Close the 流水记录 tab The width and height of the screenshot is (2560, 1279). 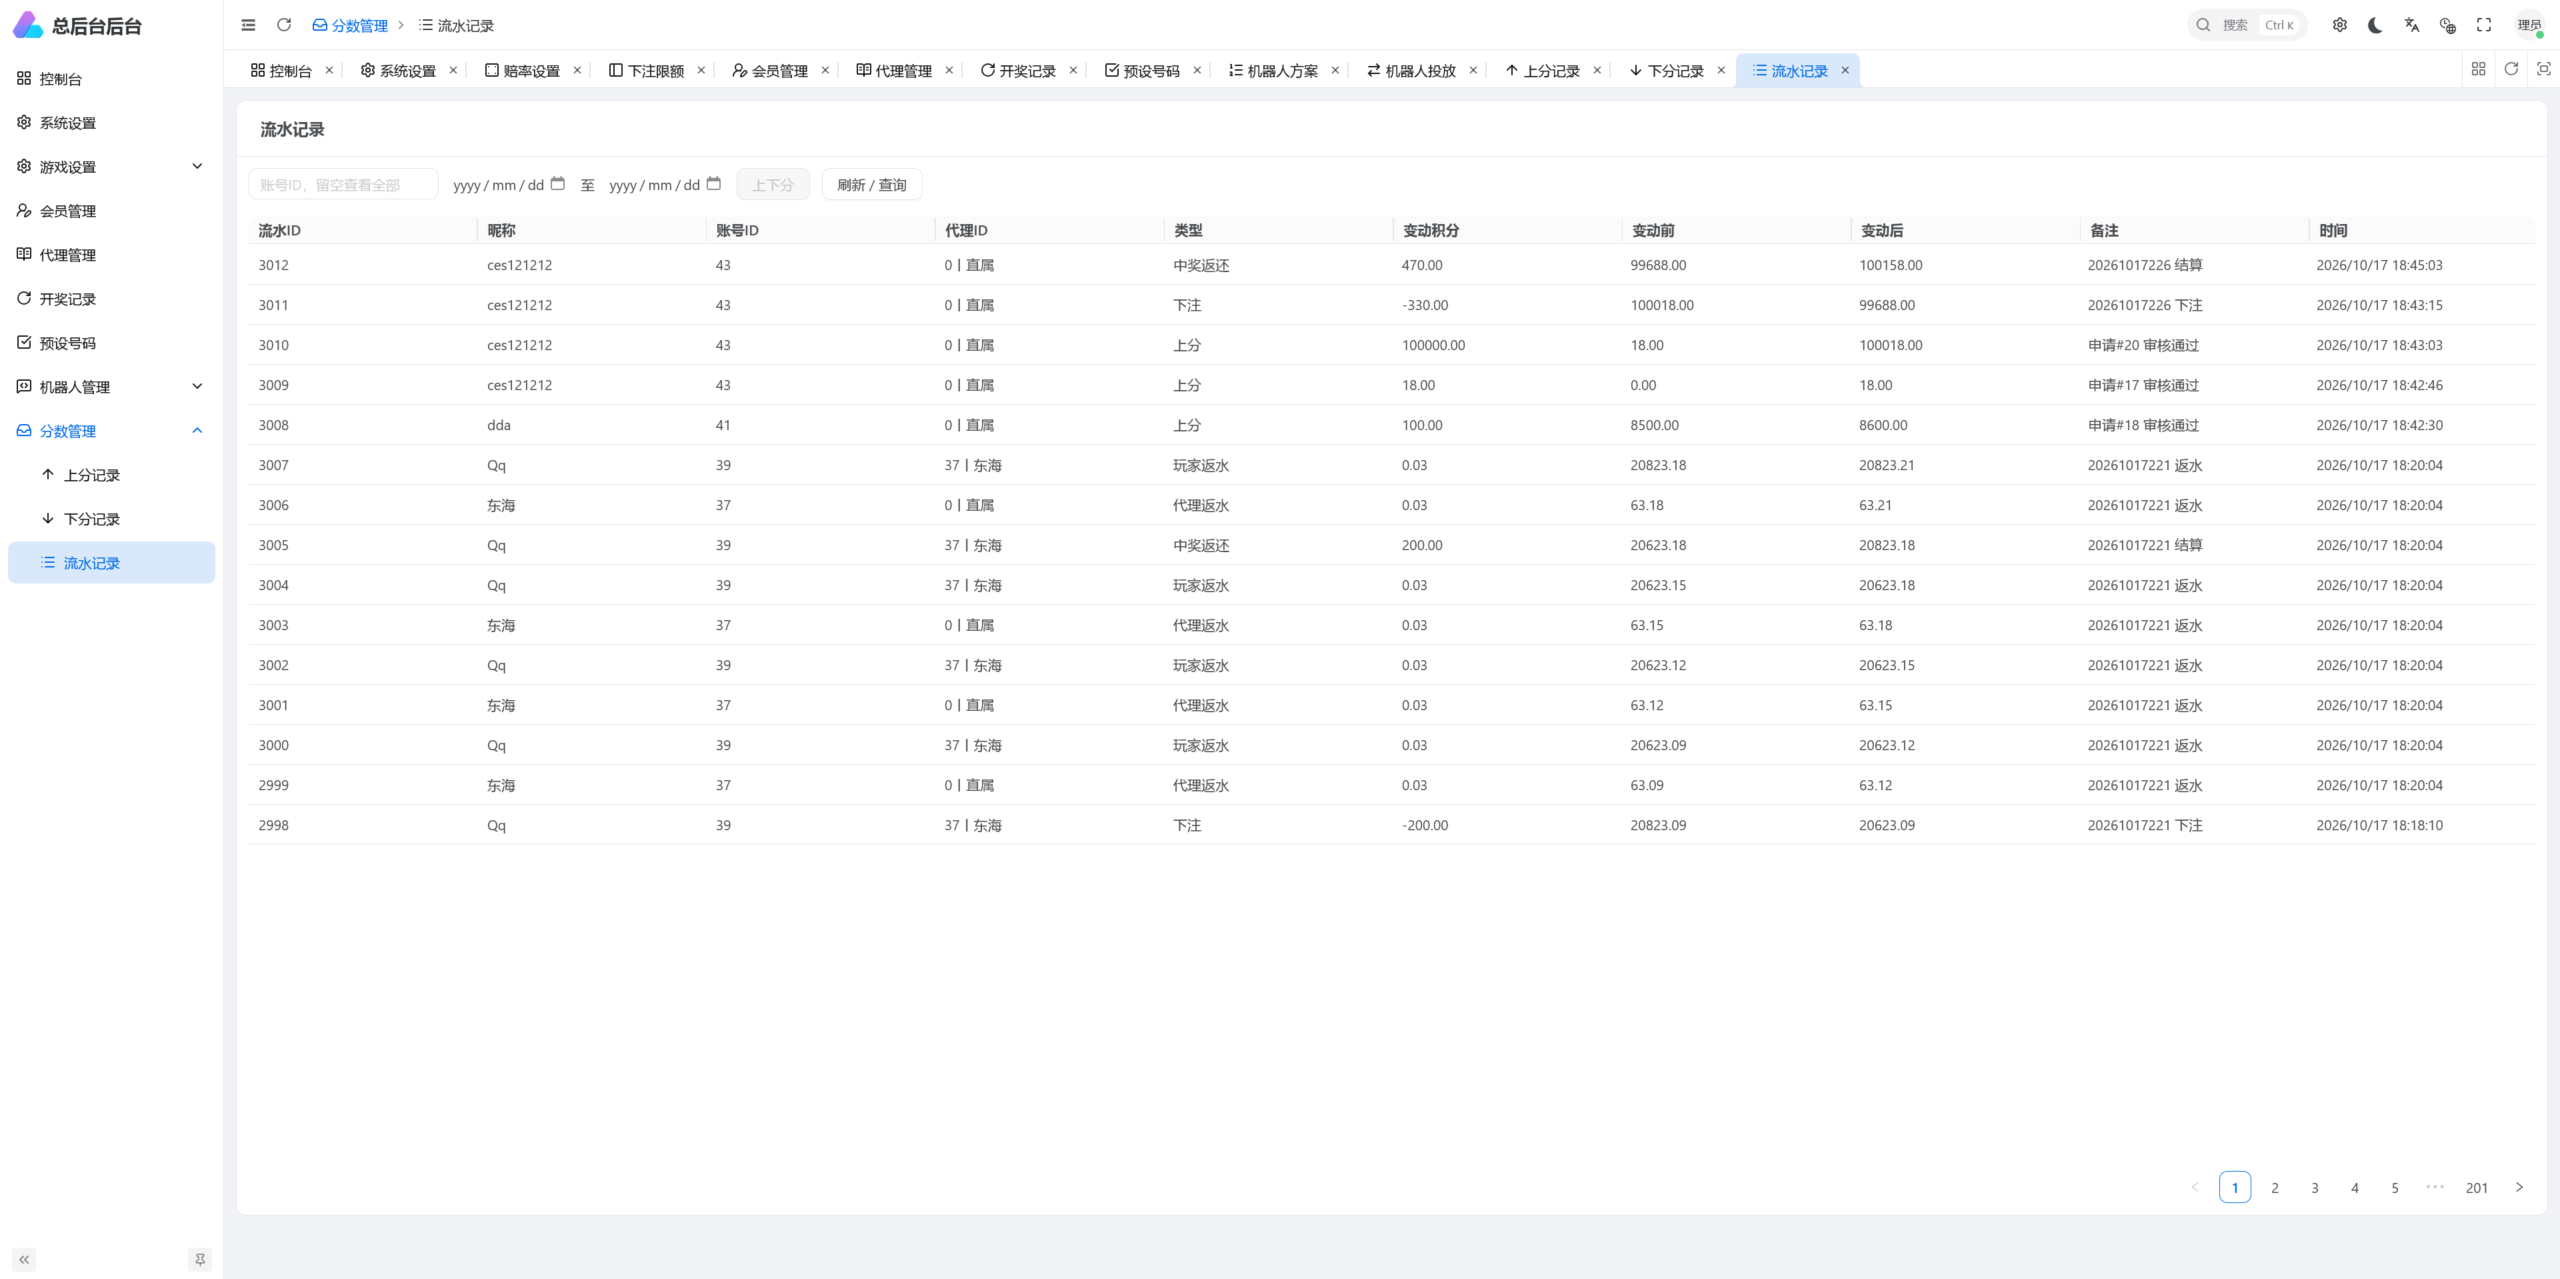(x=1845, y=70)
